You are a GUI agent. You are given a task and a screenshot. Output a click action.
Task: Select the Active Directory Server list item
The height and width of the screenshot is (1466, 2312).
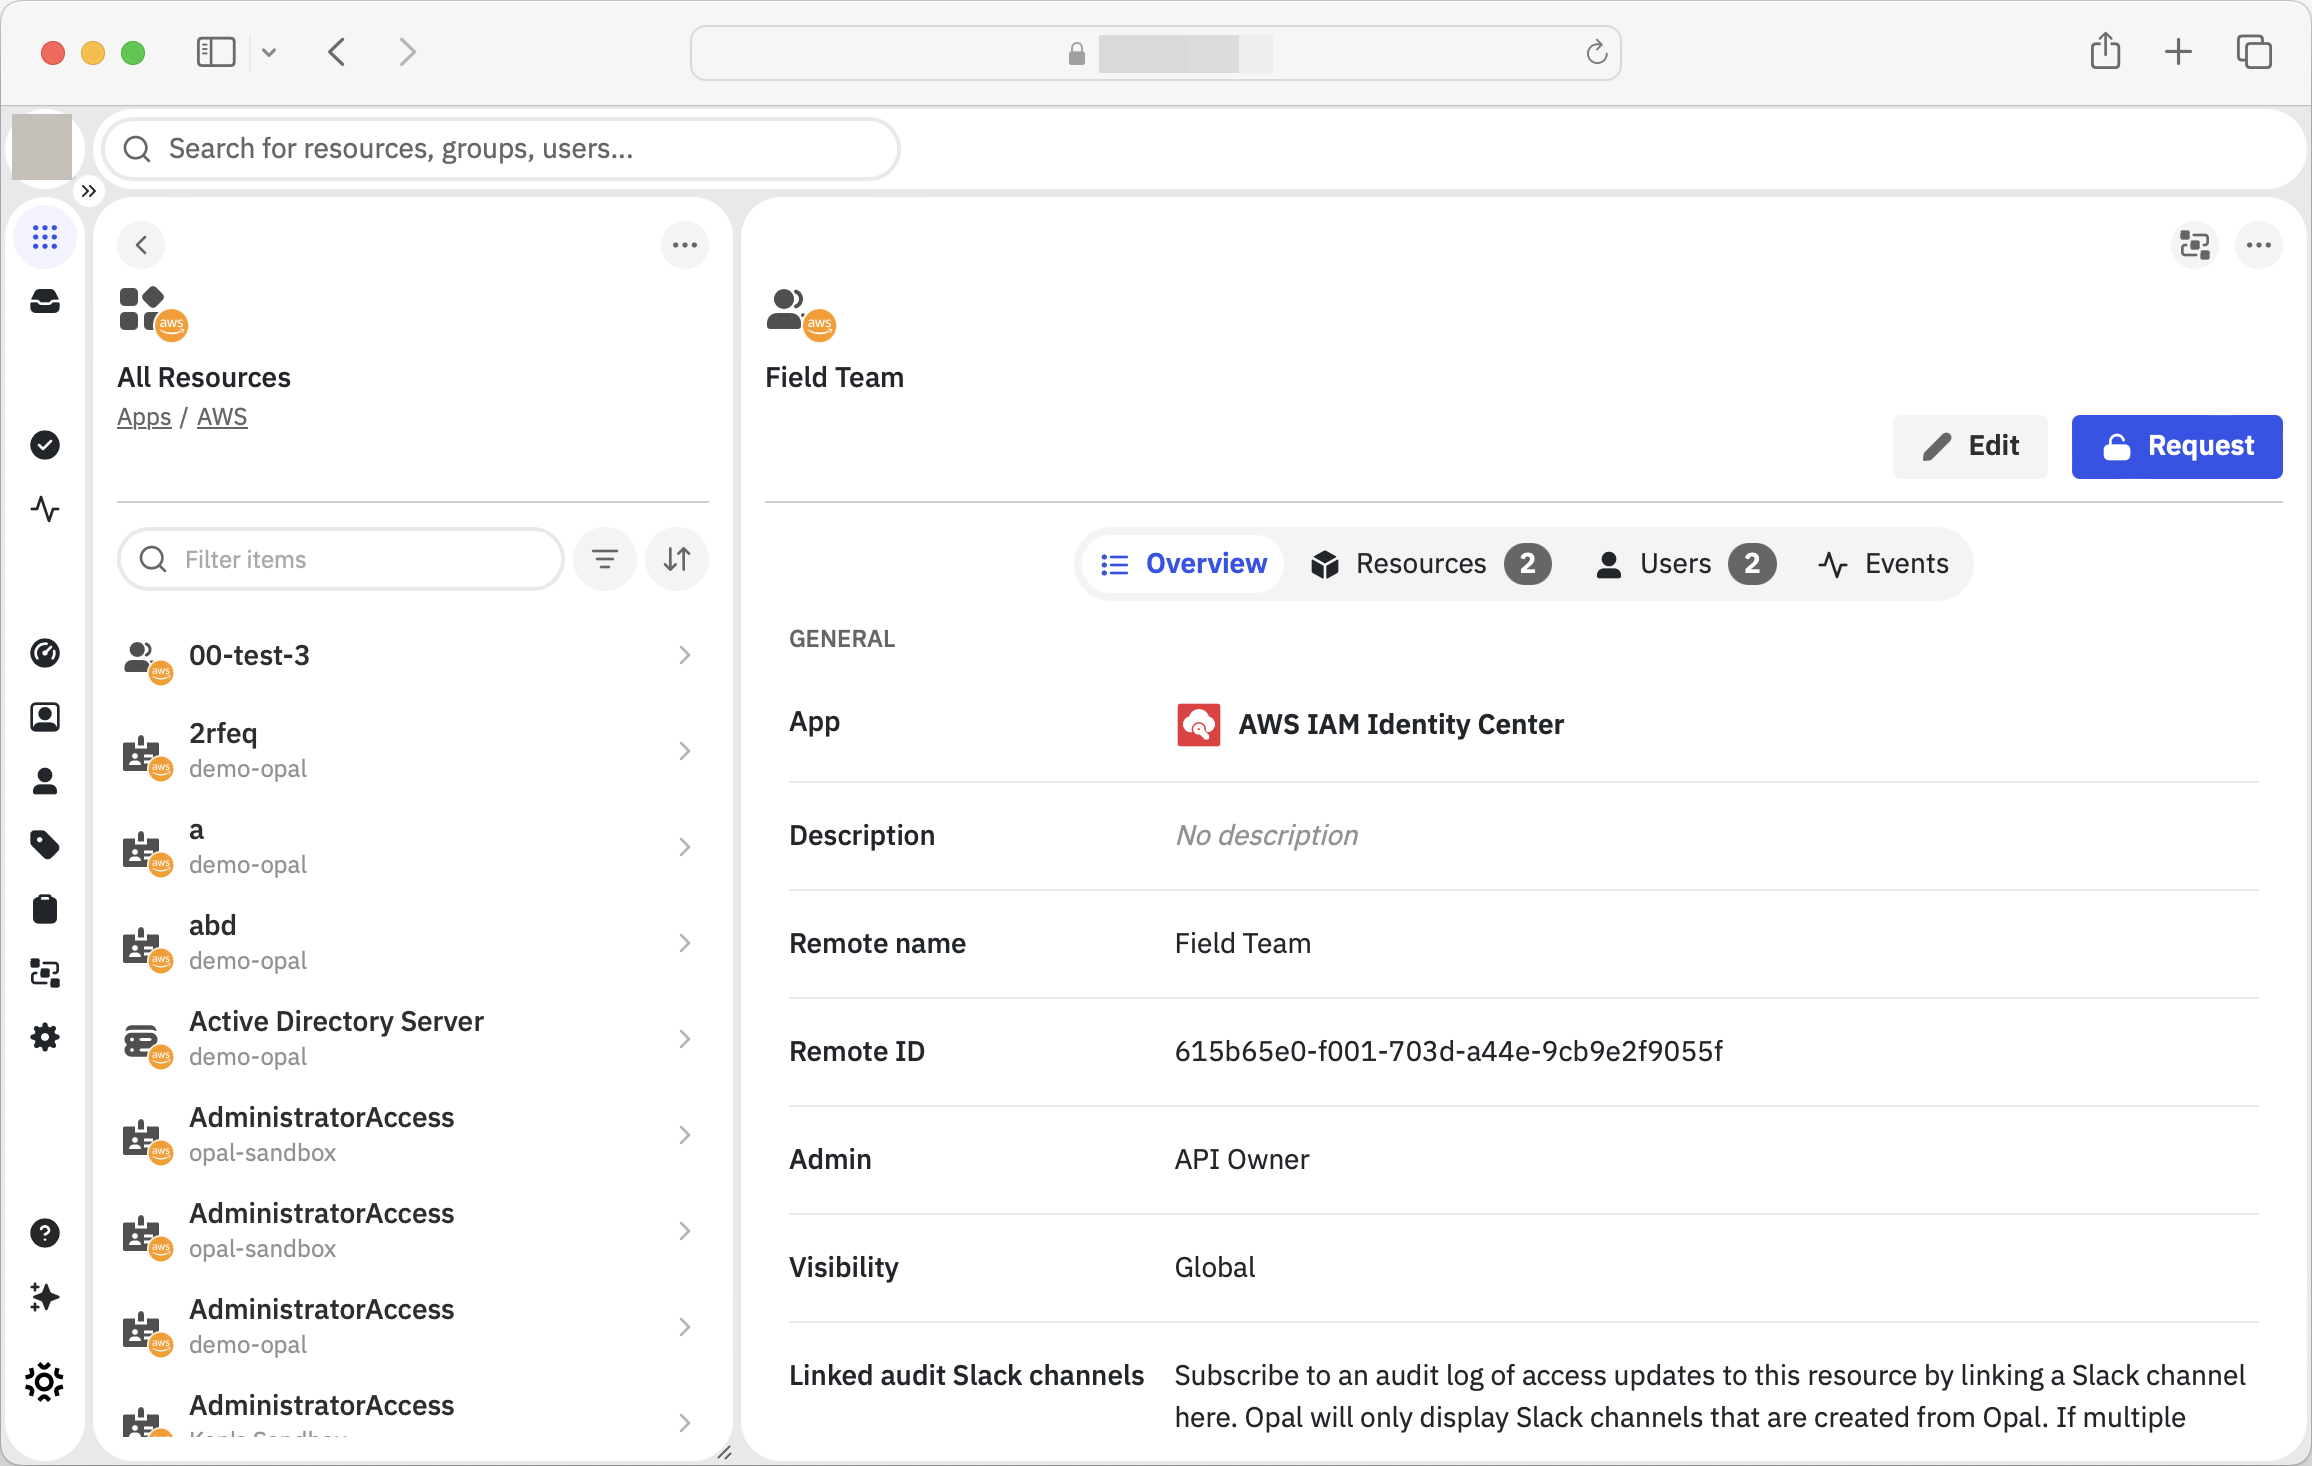click(412, 1039)
